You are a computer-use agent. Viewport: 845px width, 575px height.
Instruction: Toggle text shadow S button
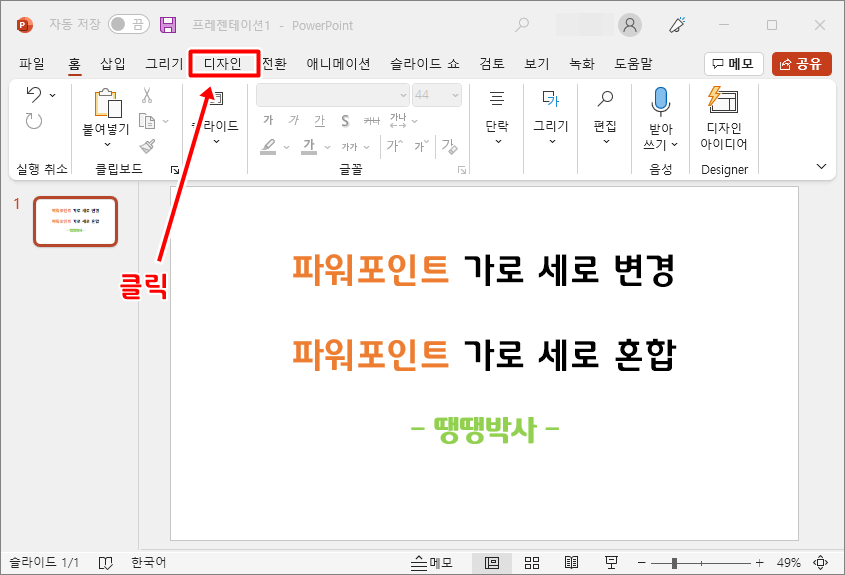tap(345, 121)
